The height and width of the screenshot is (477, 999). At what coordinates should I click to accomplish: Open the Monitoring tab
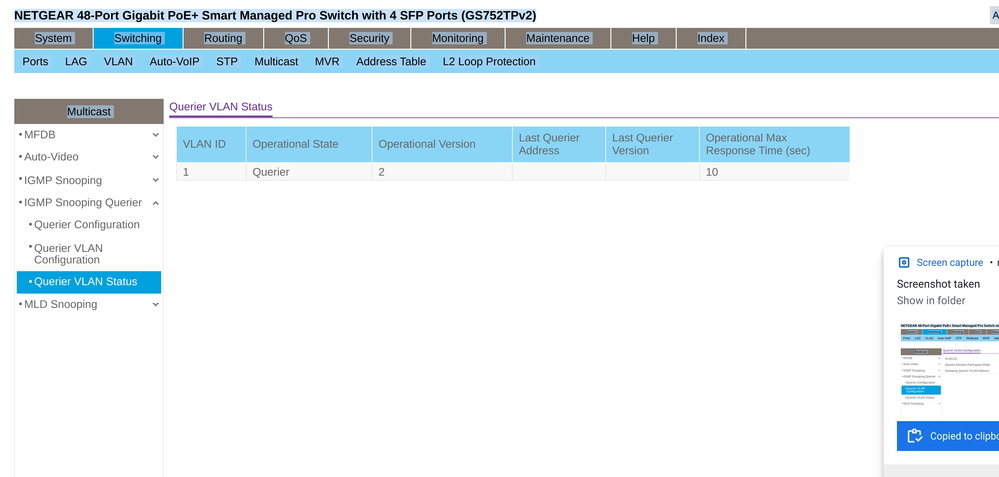click(x=457, y=38)
